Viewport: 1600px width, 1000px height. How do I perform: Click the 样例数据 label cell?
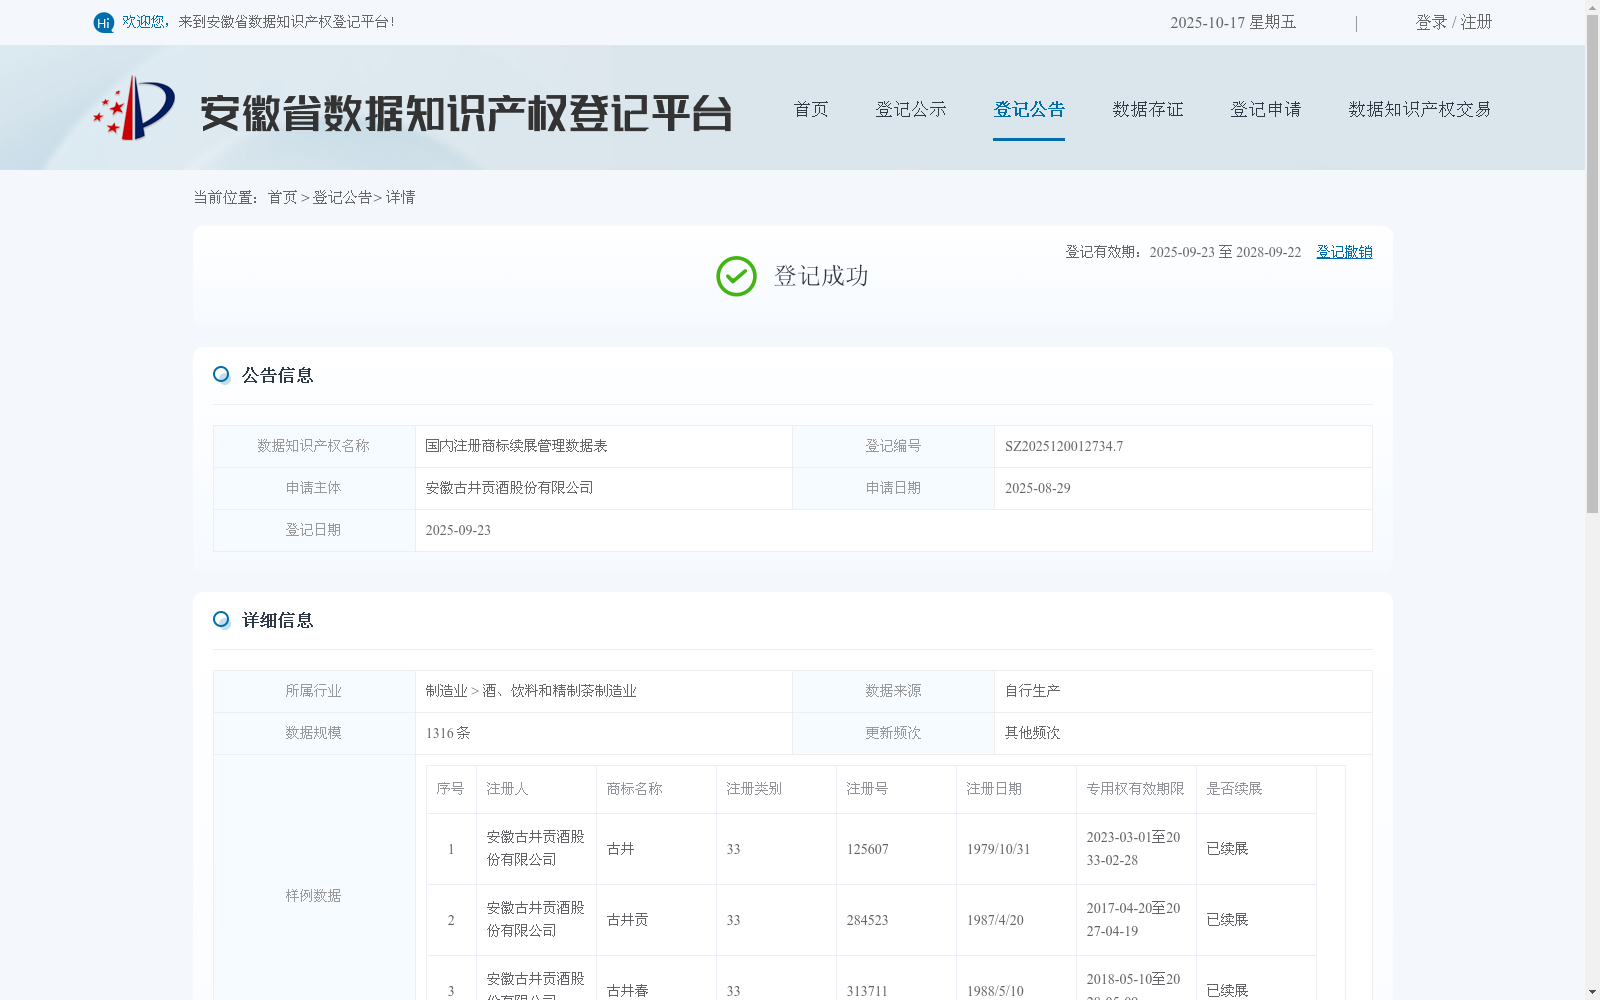coord(313,896)
